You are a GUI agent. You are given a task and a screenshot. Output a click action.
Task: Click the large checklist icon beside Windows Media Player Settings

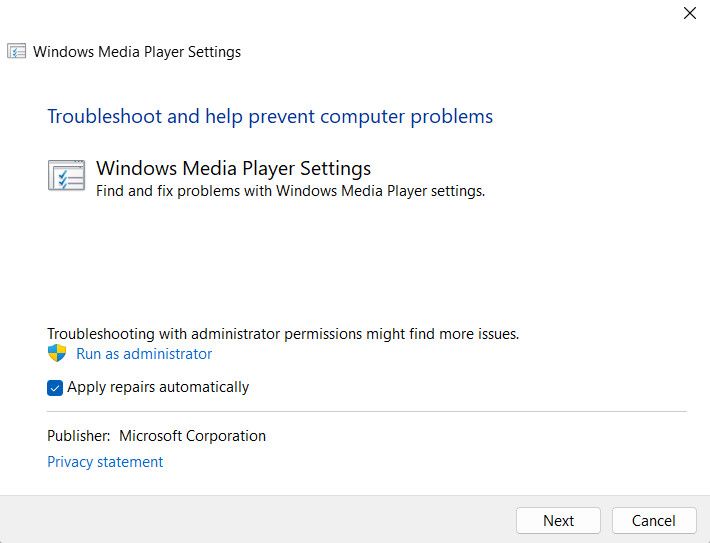(66, 175)
